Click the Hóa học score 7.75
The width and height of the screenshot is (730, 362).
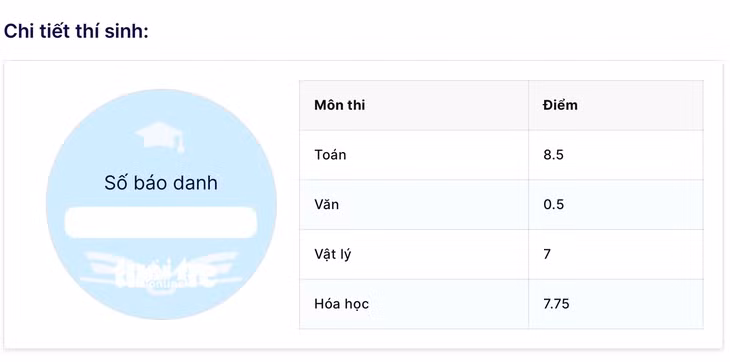[x=556, y=304]
